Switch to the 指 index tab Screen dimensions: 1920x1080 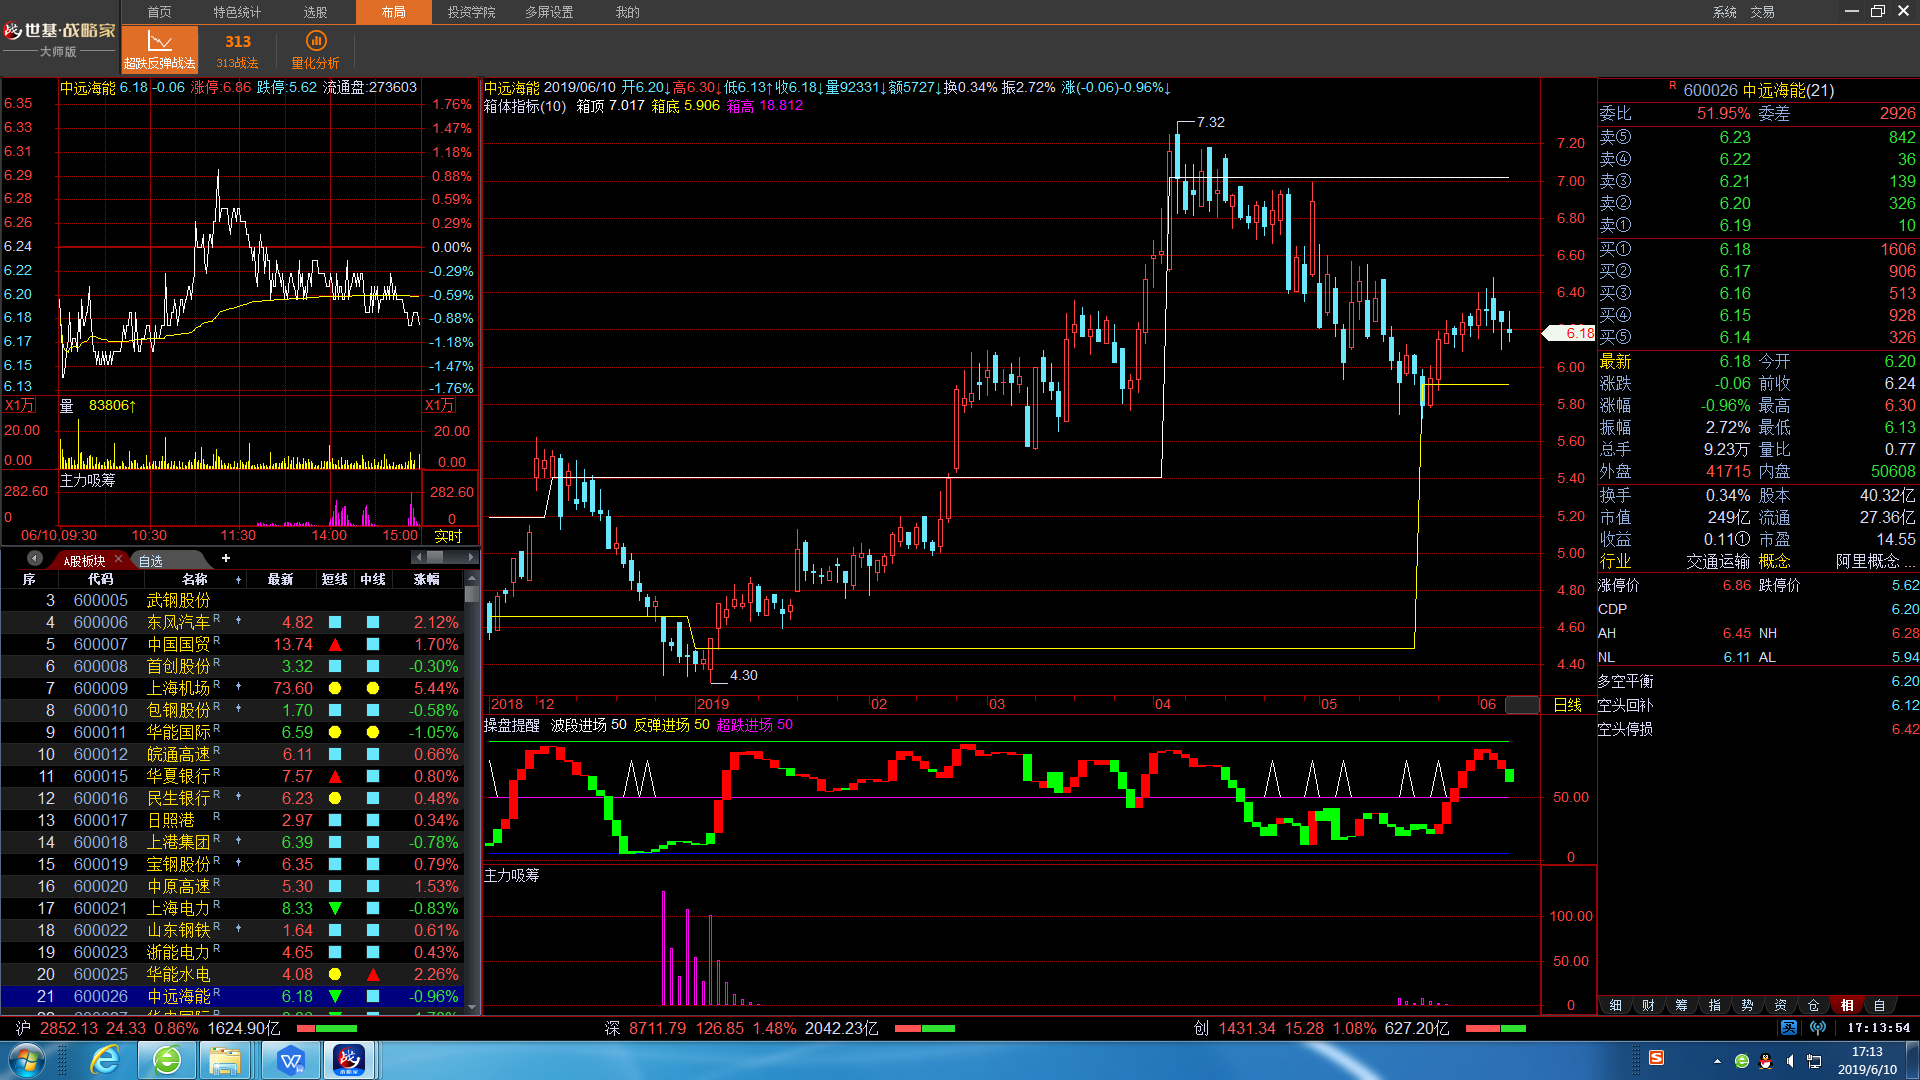coord(1714,1005)
